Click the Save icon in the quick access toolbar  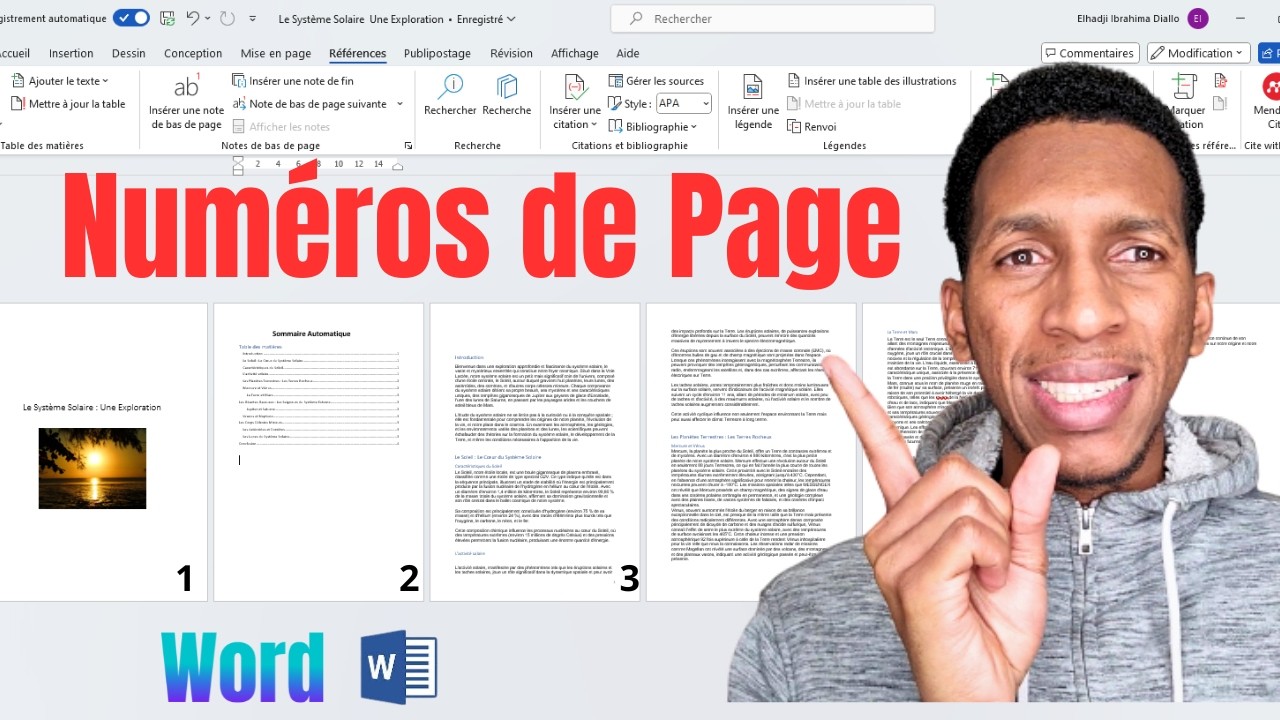168,18
